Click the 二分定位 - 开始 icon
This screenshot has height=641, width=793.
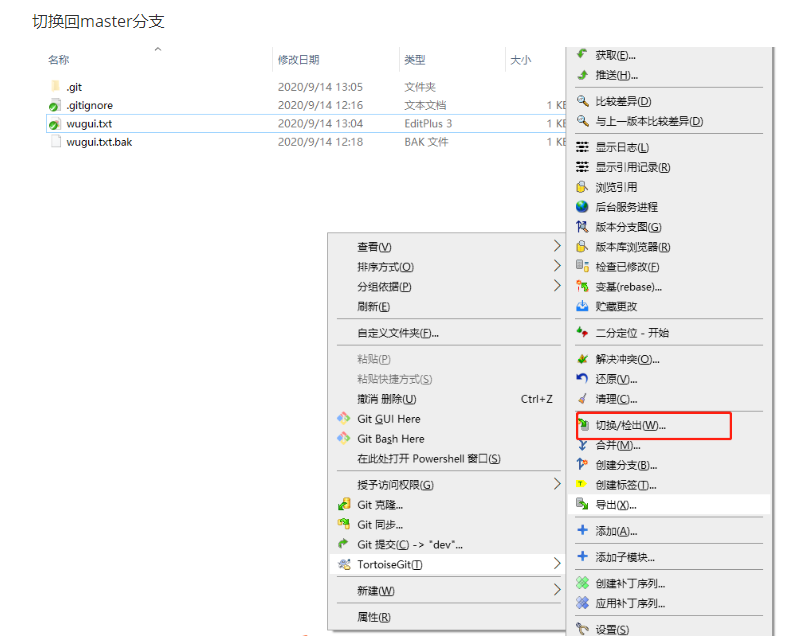tap(582, 332)
